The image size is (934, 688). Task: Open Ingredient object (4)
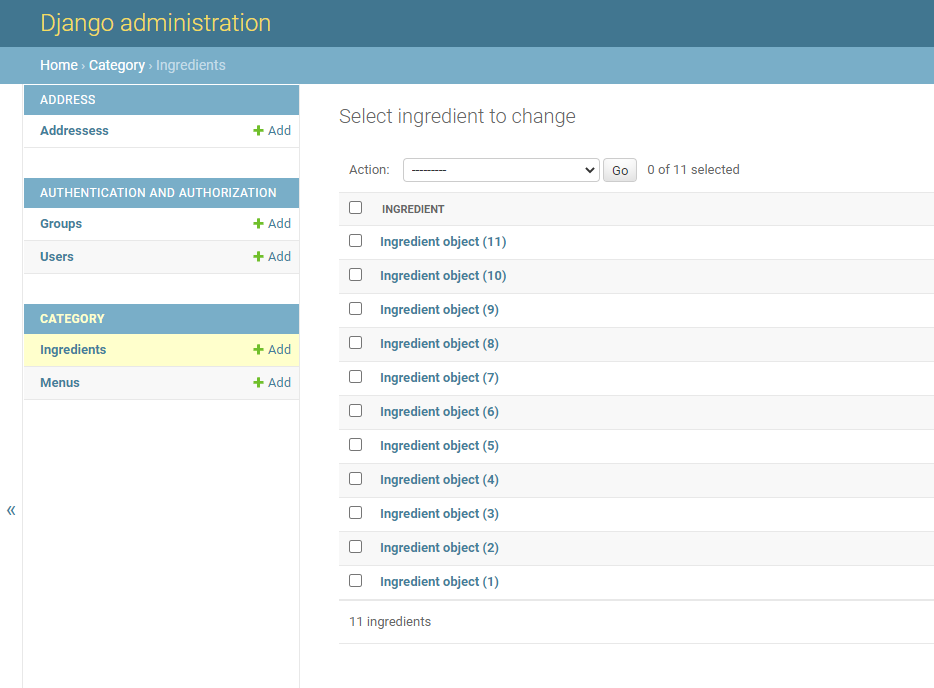[x=440, y=480]
